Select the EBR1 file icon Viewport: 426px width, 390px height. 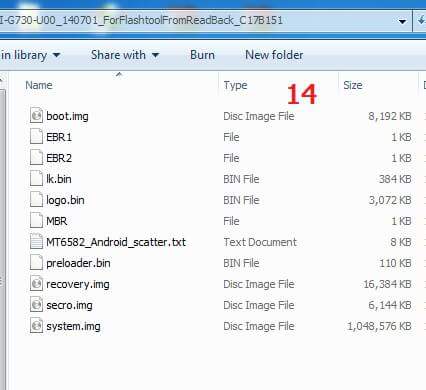[36, 137]
